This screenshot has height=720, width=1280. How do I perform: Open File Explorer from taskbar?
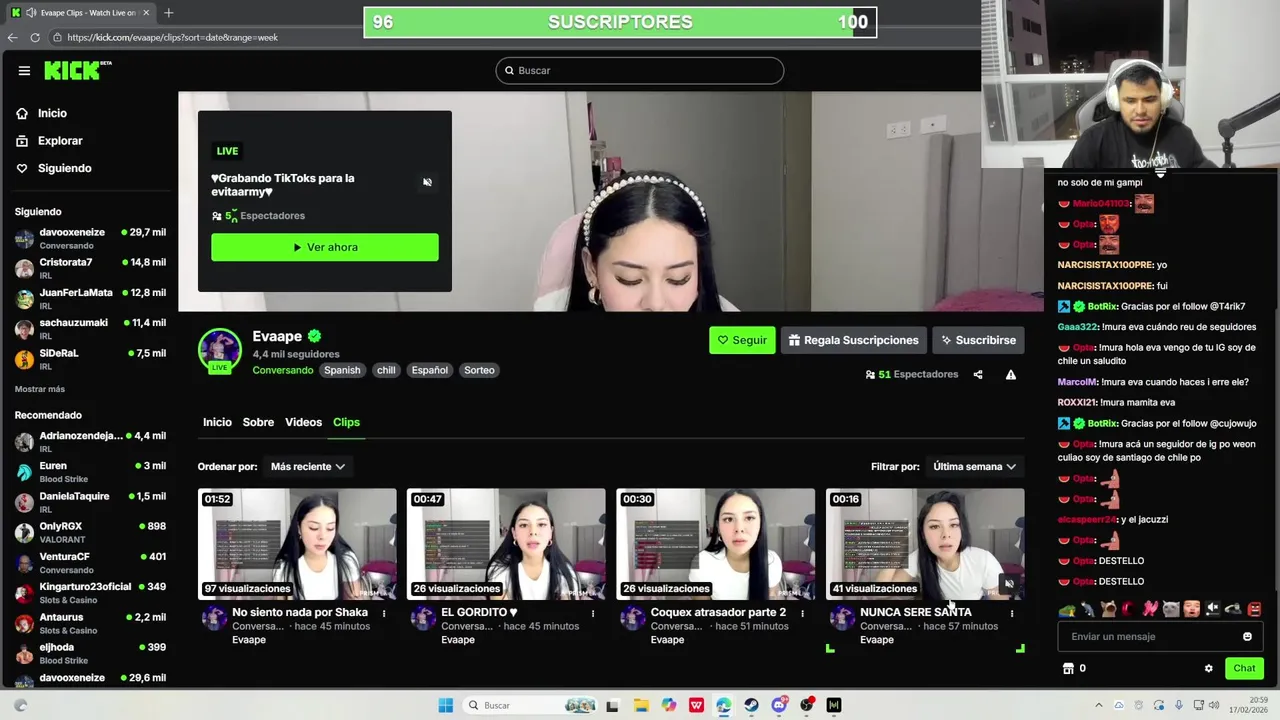click(641, 705)
